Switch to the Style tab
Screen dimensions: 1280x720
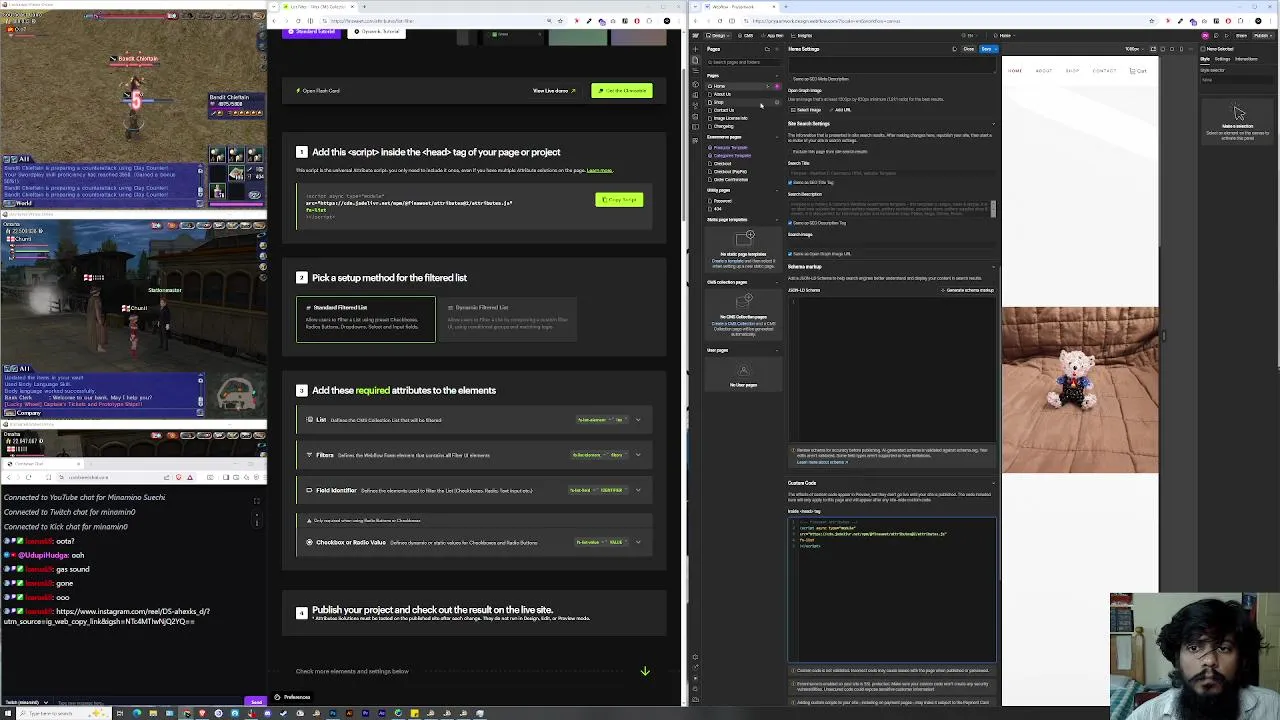pos(1205,59)
